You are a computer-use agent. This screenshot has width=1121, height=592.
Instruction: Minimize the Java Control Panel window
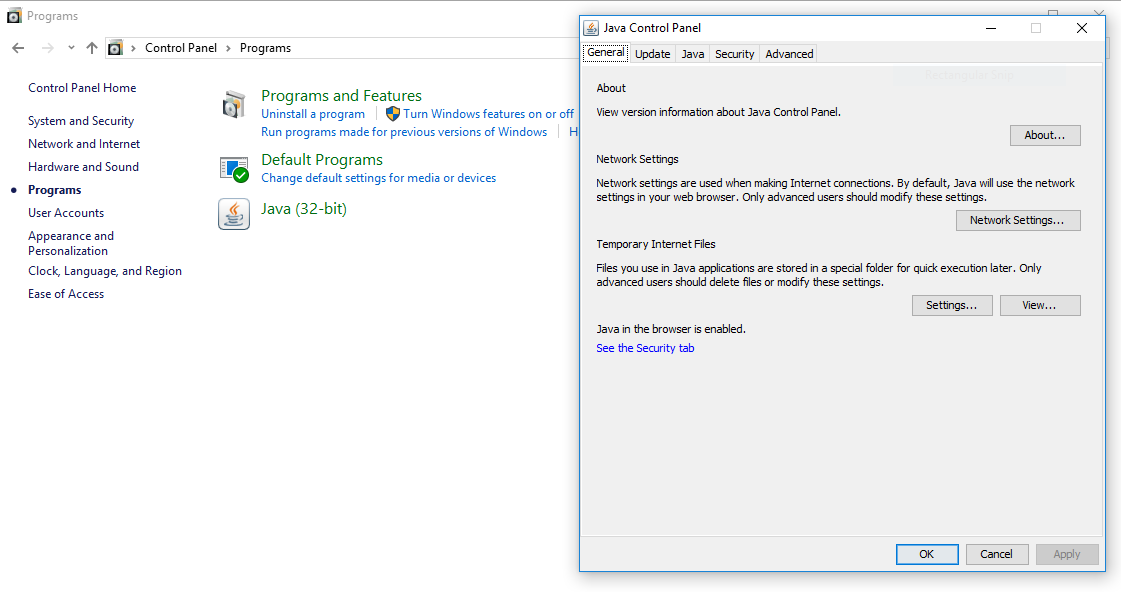point(991,28)
